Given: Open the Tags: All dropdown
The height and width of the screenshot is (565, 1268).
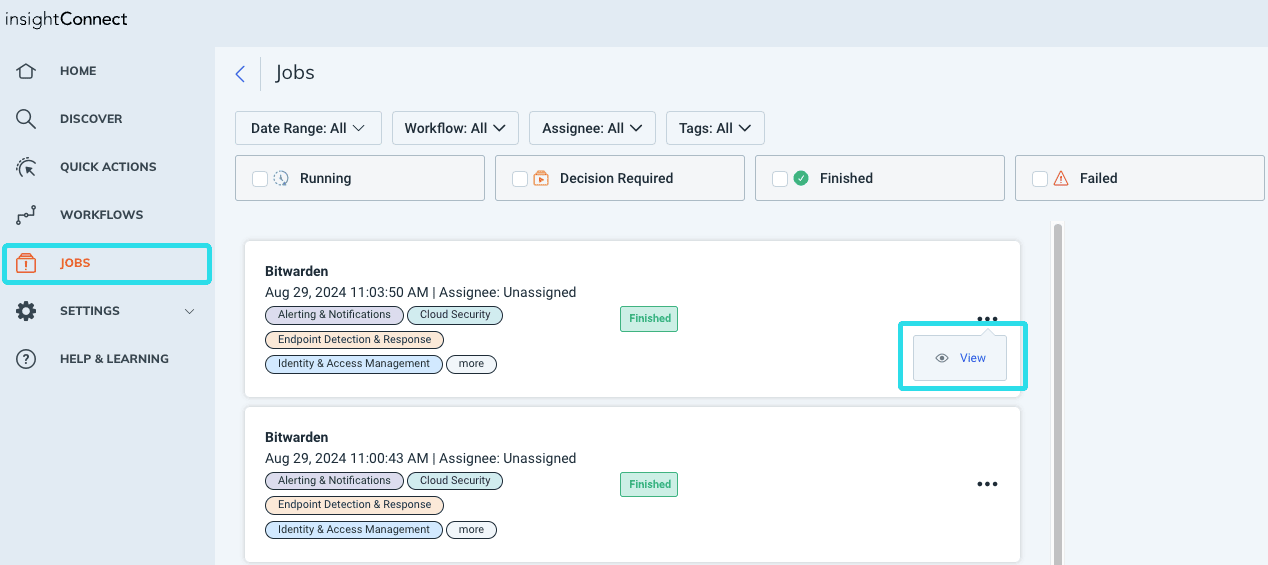Looking at the screenshot, I should [x=715, y=128].
